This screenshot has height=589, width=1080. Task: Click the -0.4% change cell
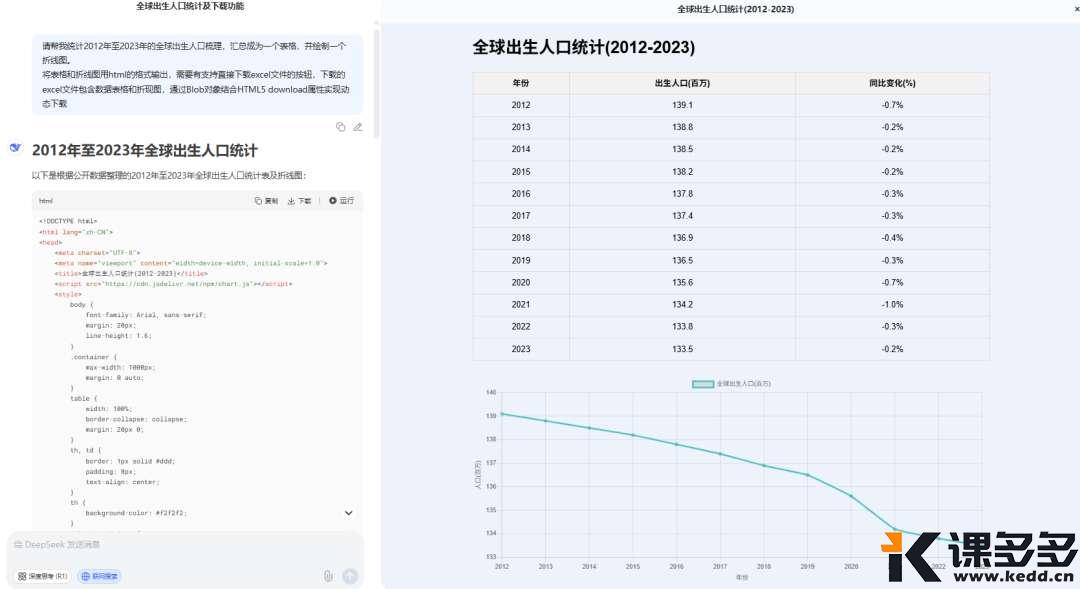tap(892, 238)
